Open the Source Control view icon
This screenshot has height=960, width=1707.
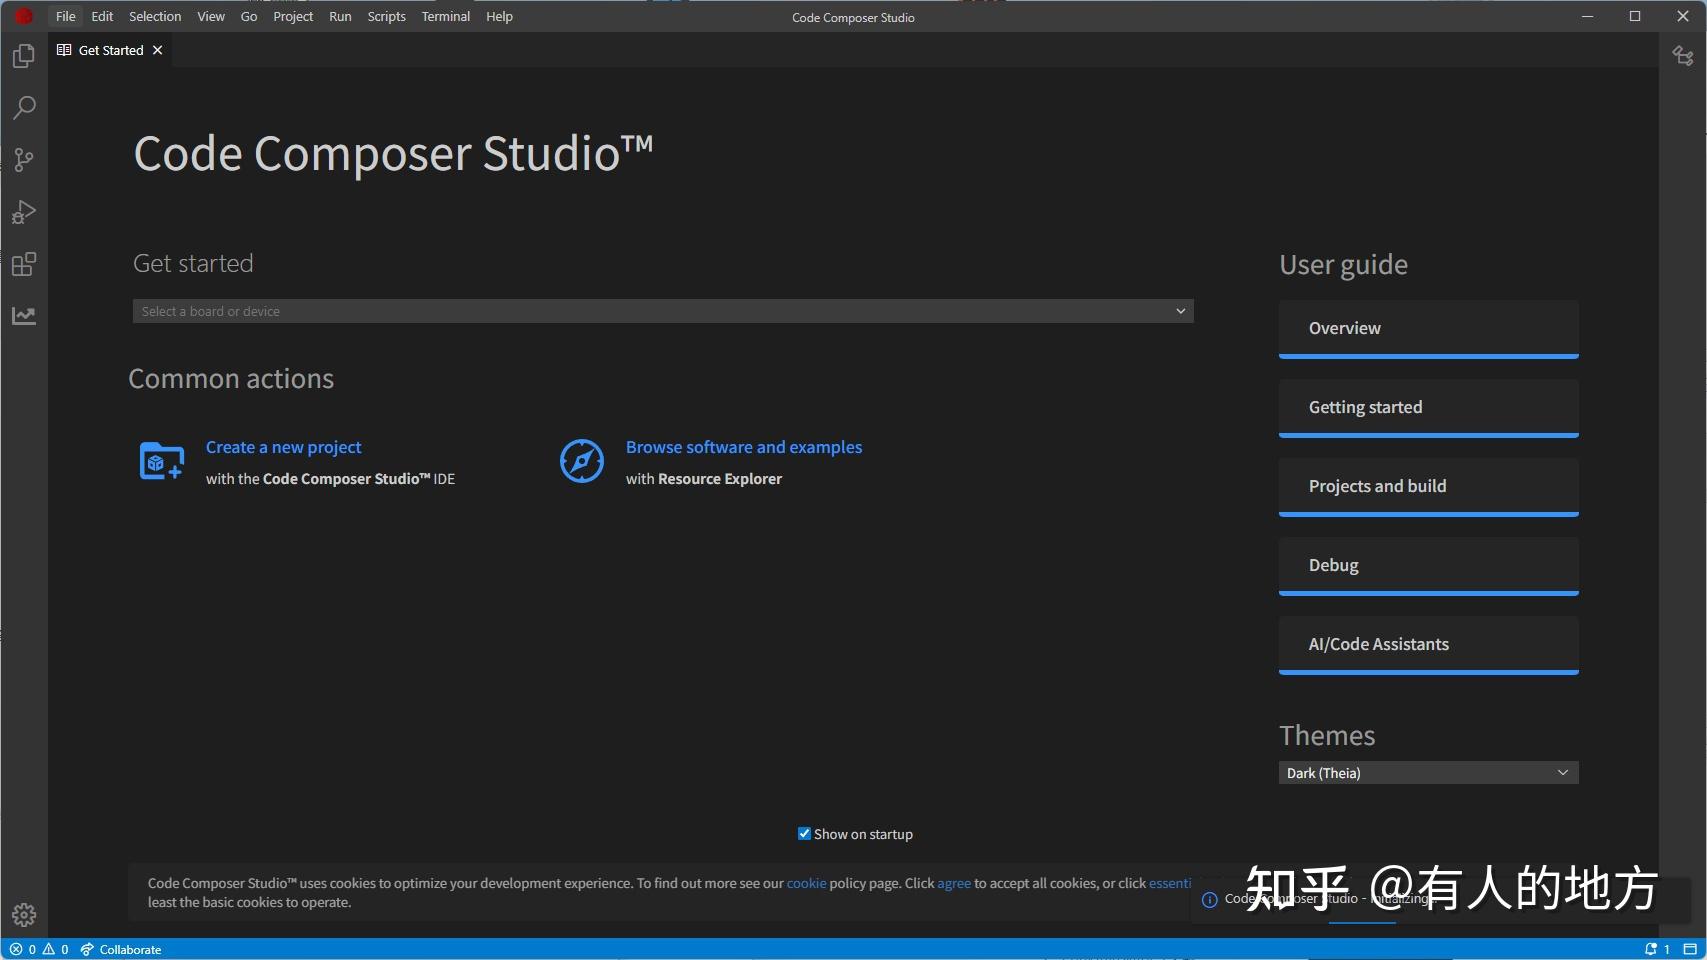click(x=24, y=160)
